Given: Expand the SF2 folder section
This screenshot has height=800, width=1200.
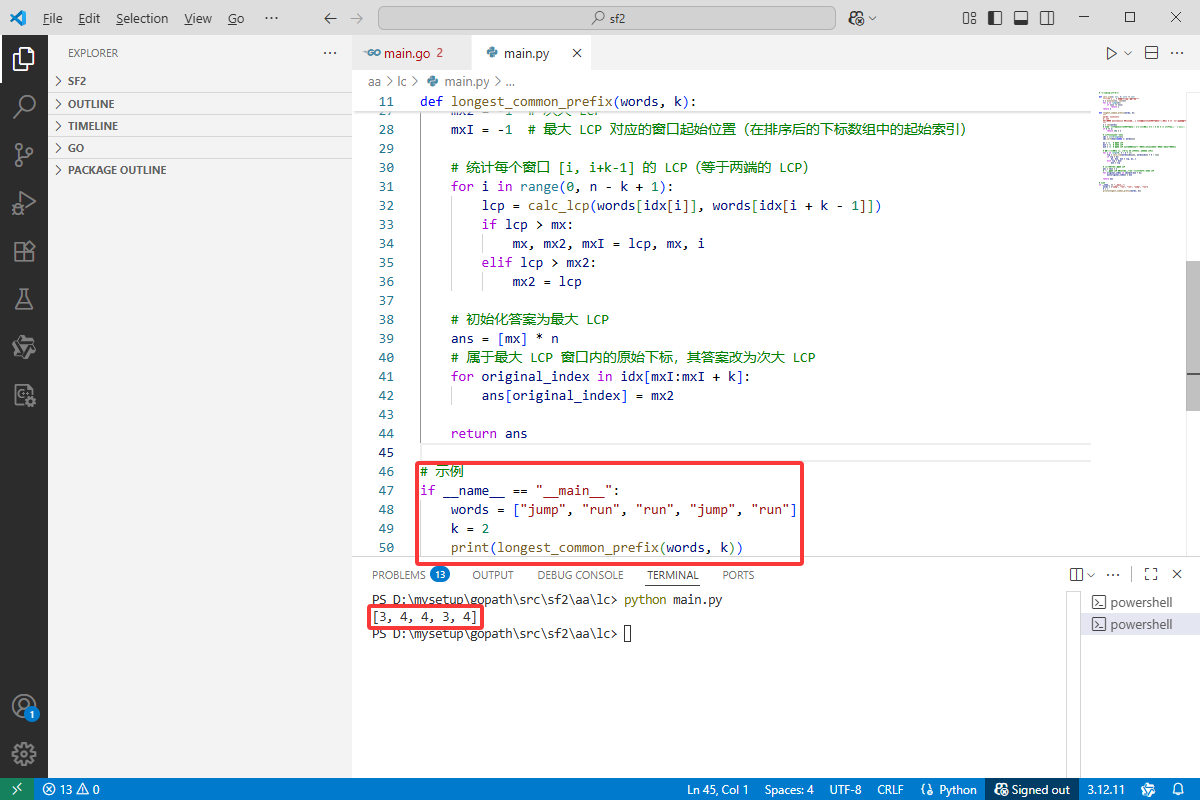Looking at the screenshot, I should click(198, 81).
